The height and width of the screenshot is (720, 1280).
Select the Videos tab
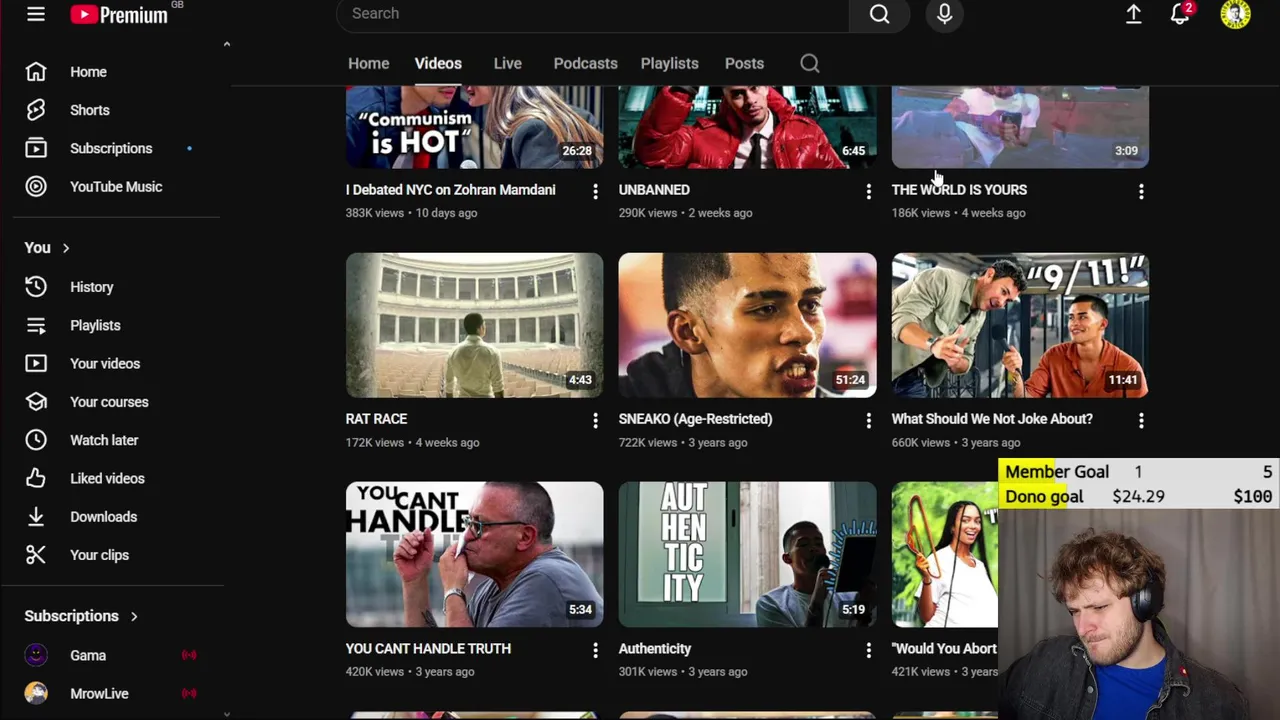click(x=438, y=63)
